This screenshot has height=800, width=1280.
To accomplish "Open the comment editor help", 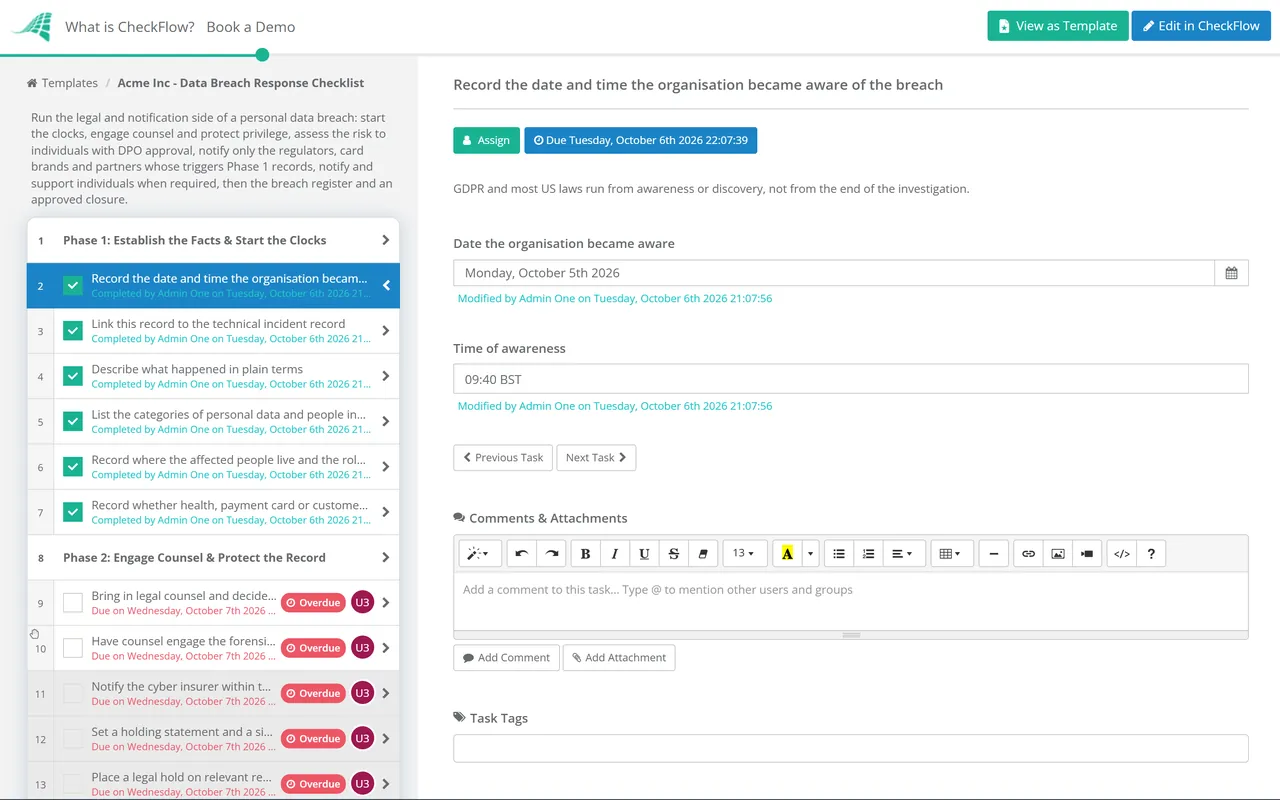I will tap(1151, 554).
